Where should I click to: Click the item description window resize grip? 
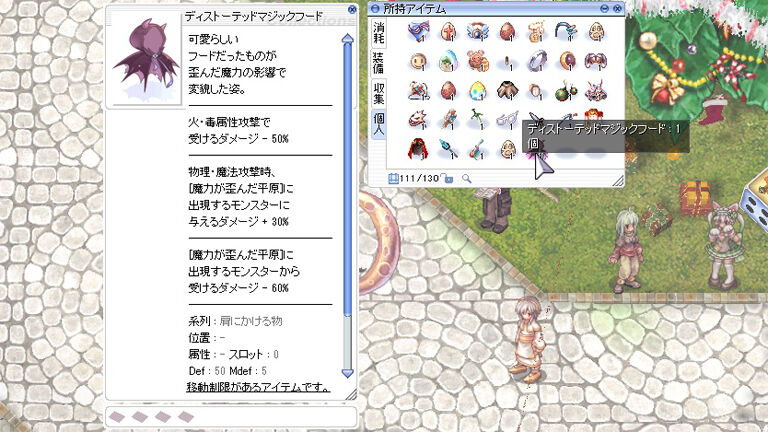pyautogui.click(x=351, y=394)
